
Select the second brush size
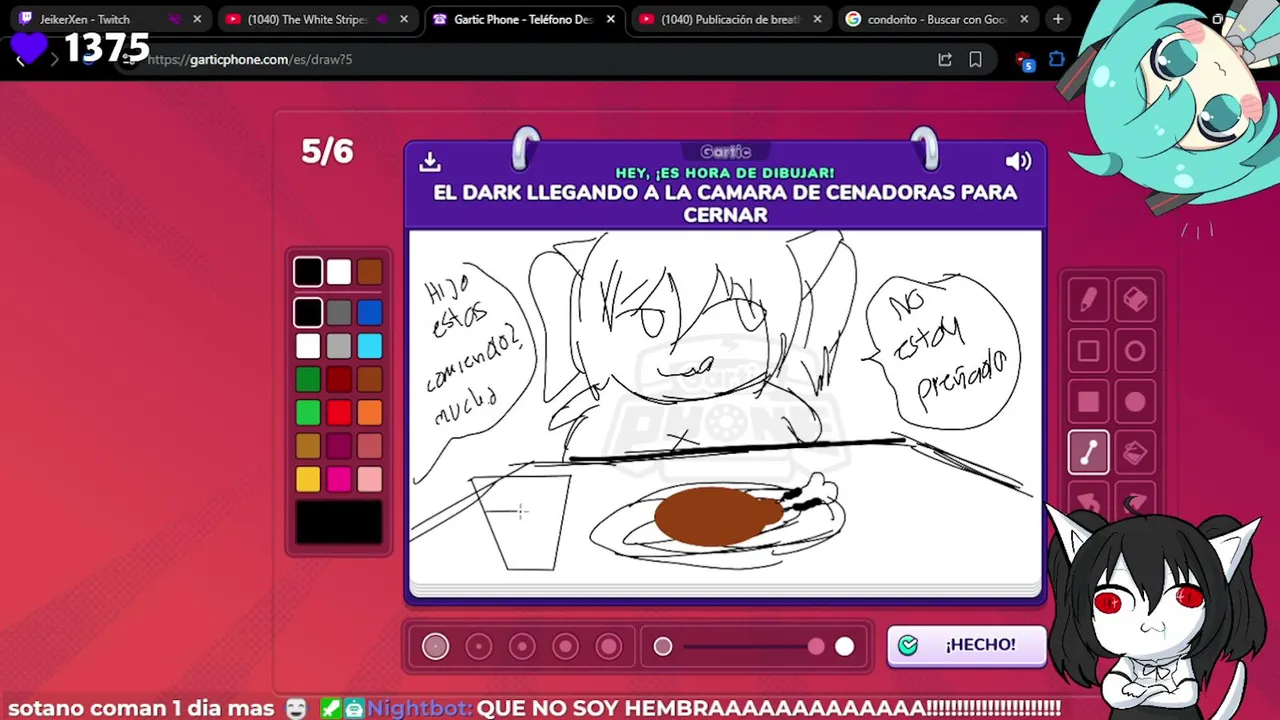click(x=479, y=646)
